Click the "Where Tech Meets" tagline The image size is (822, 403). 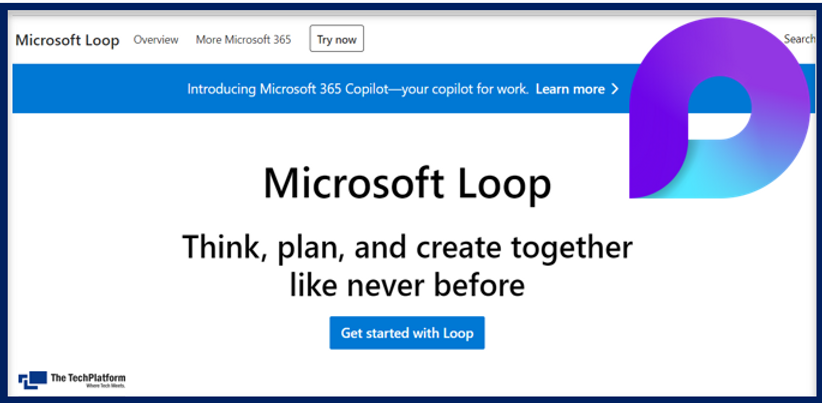(x=103, y=386)
